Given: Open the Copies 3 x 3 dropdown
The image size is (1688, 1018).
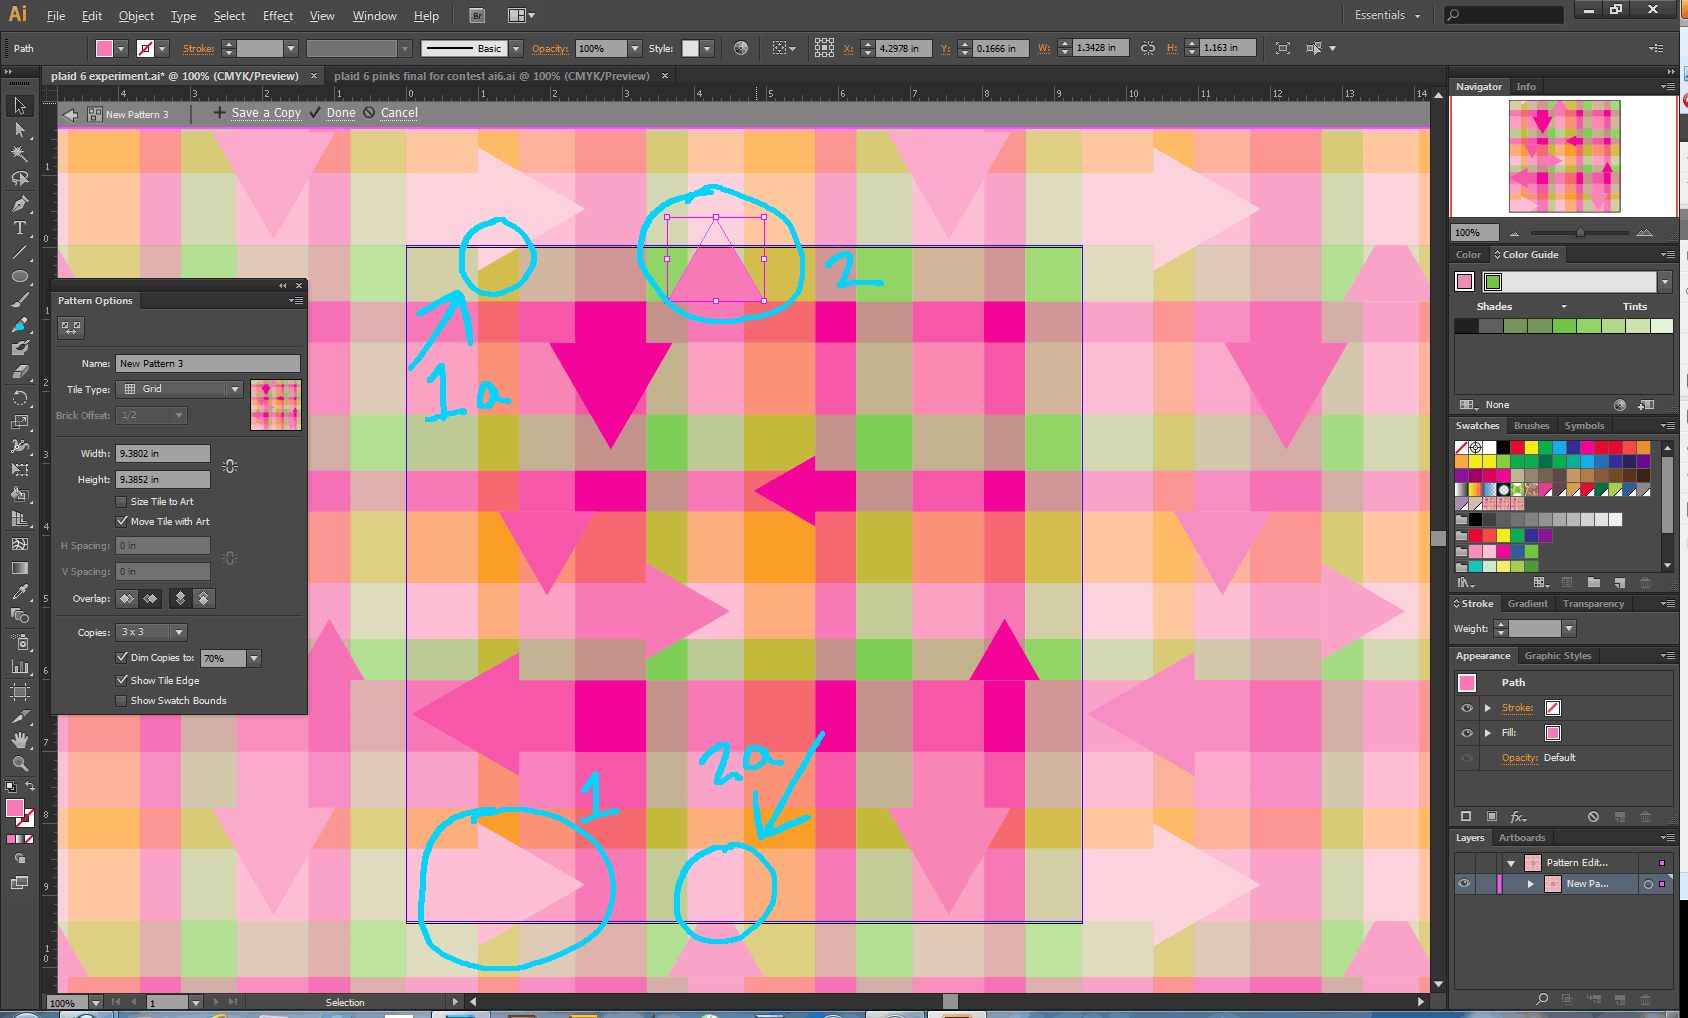Looking at the screenshot, I should point(152,632).
